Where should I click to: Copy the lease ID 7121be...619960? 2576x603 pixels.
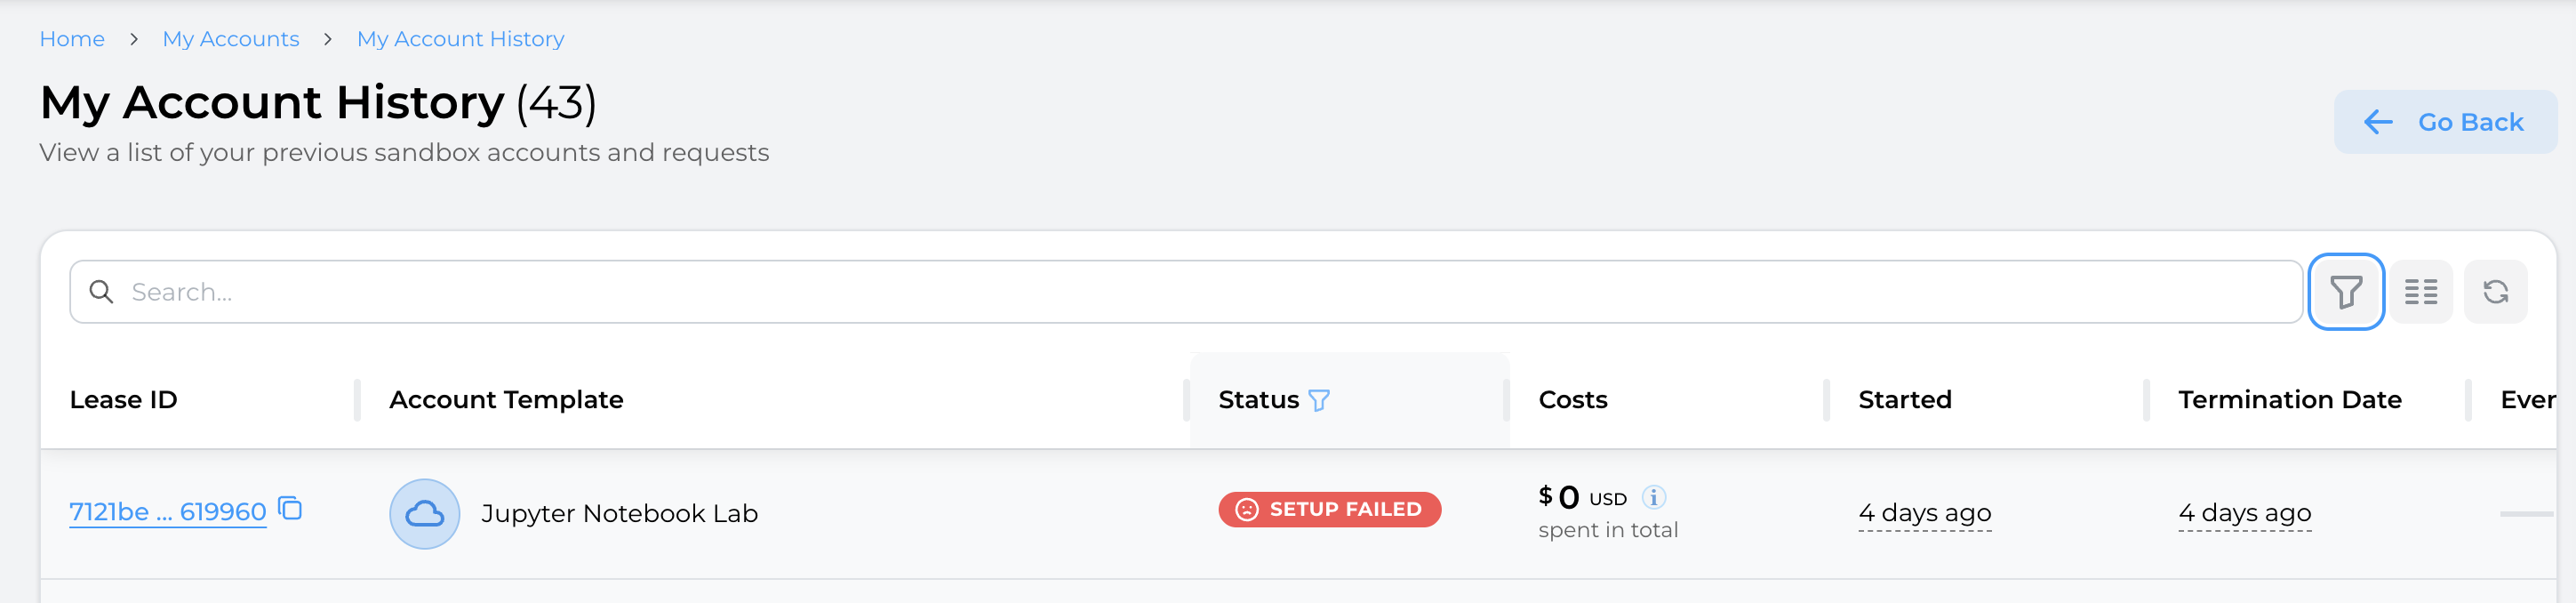pyautogui.click(x=290, y=509)
